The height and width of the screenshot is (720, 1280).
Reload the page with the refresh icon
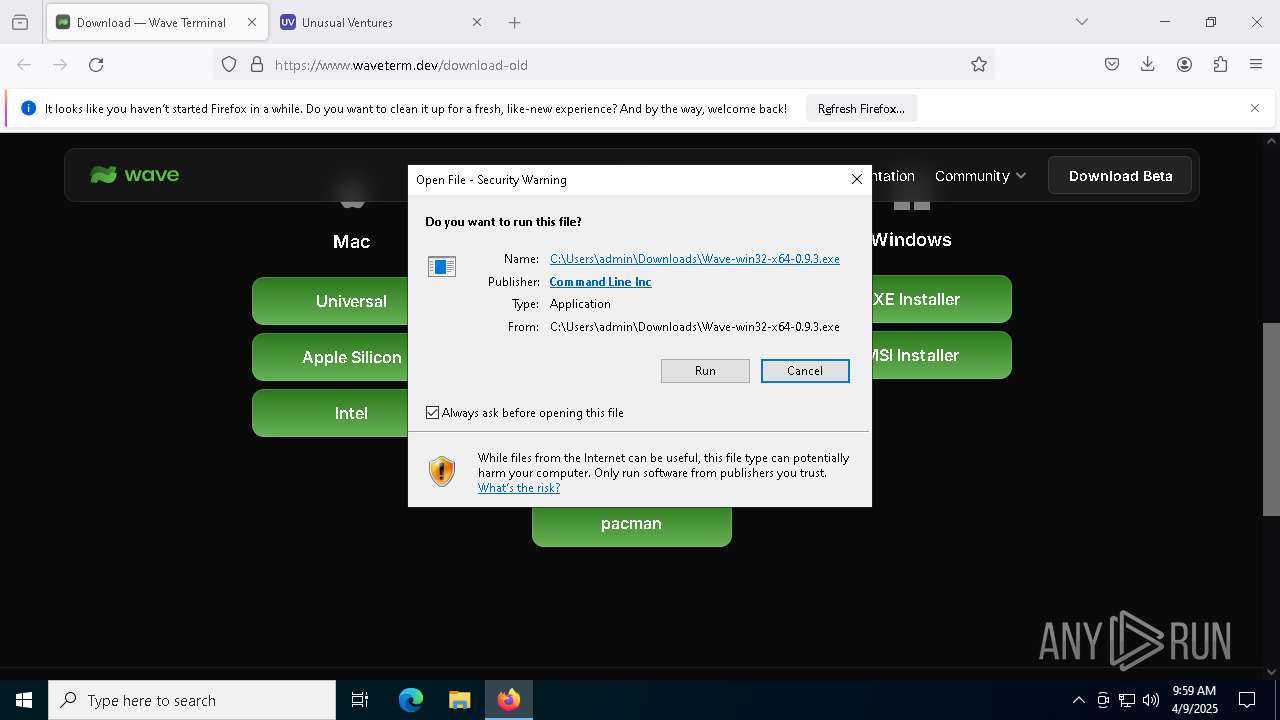(96, 65)
